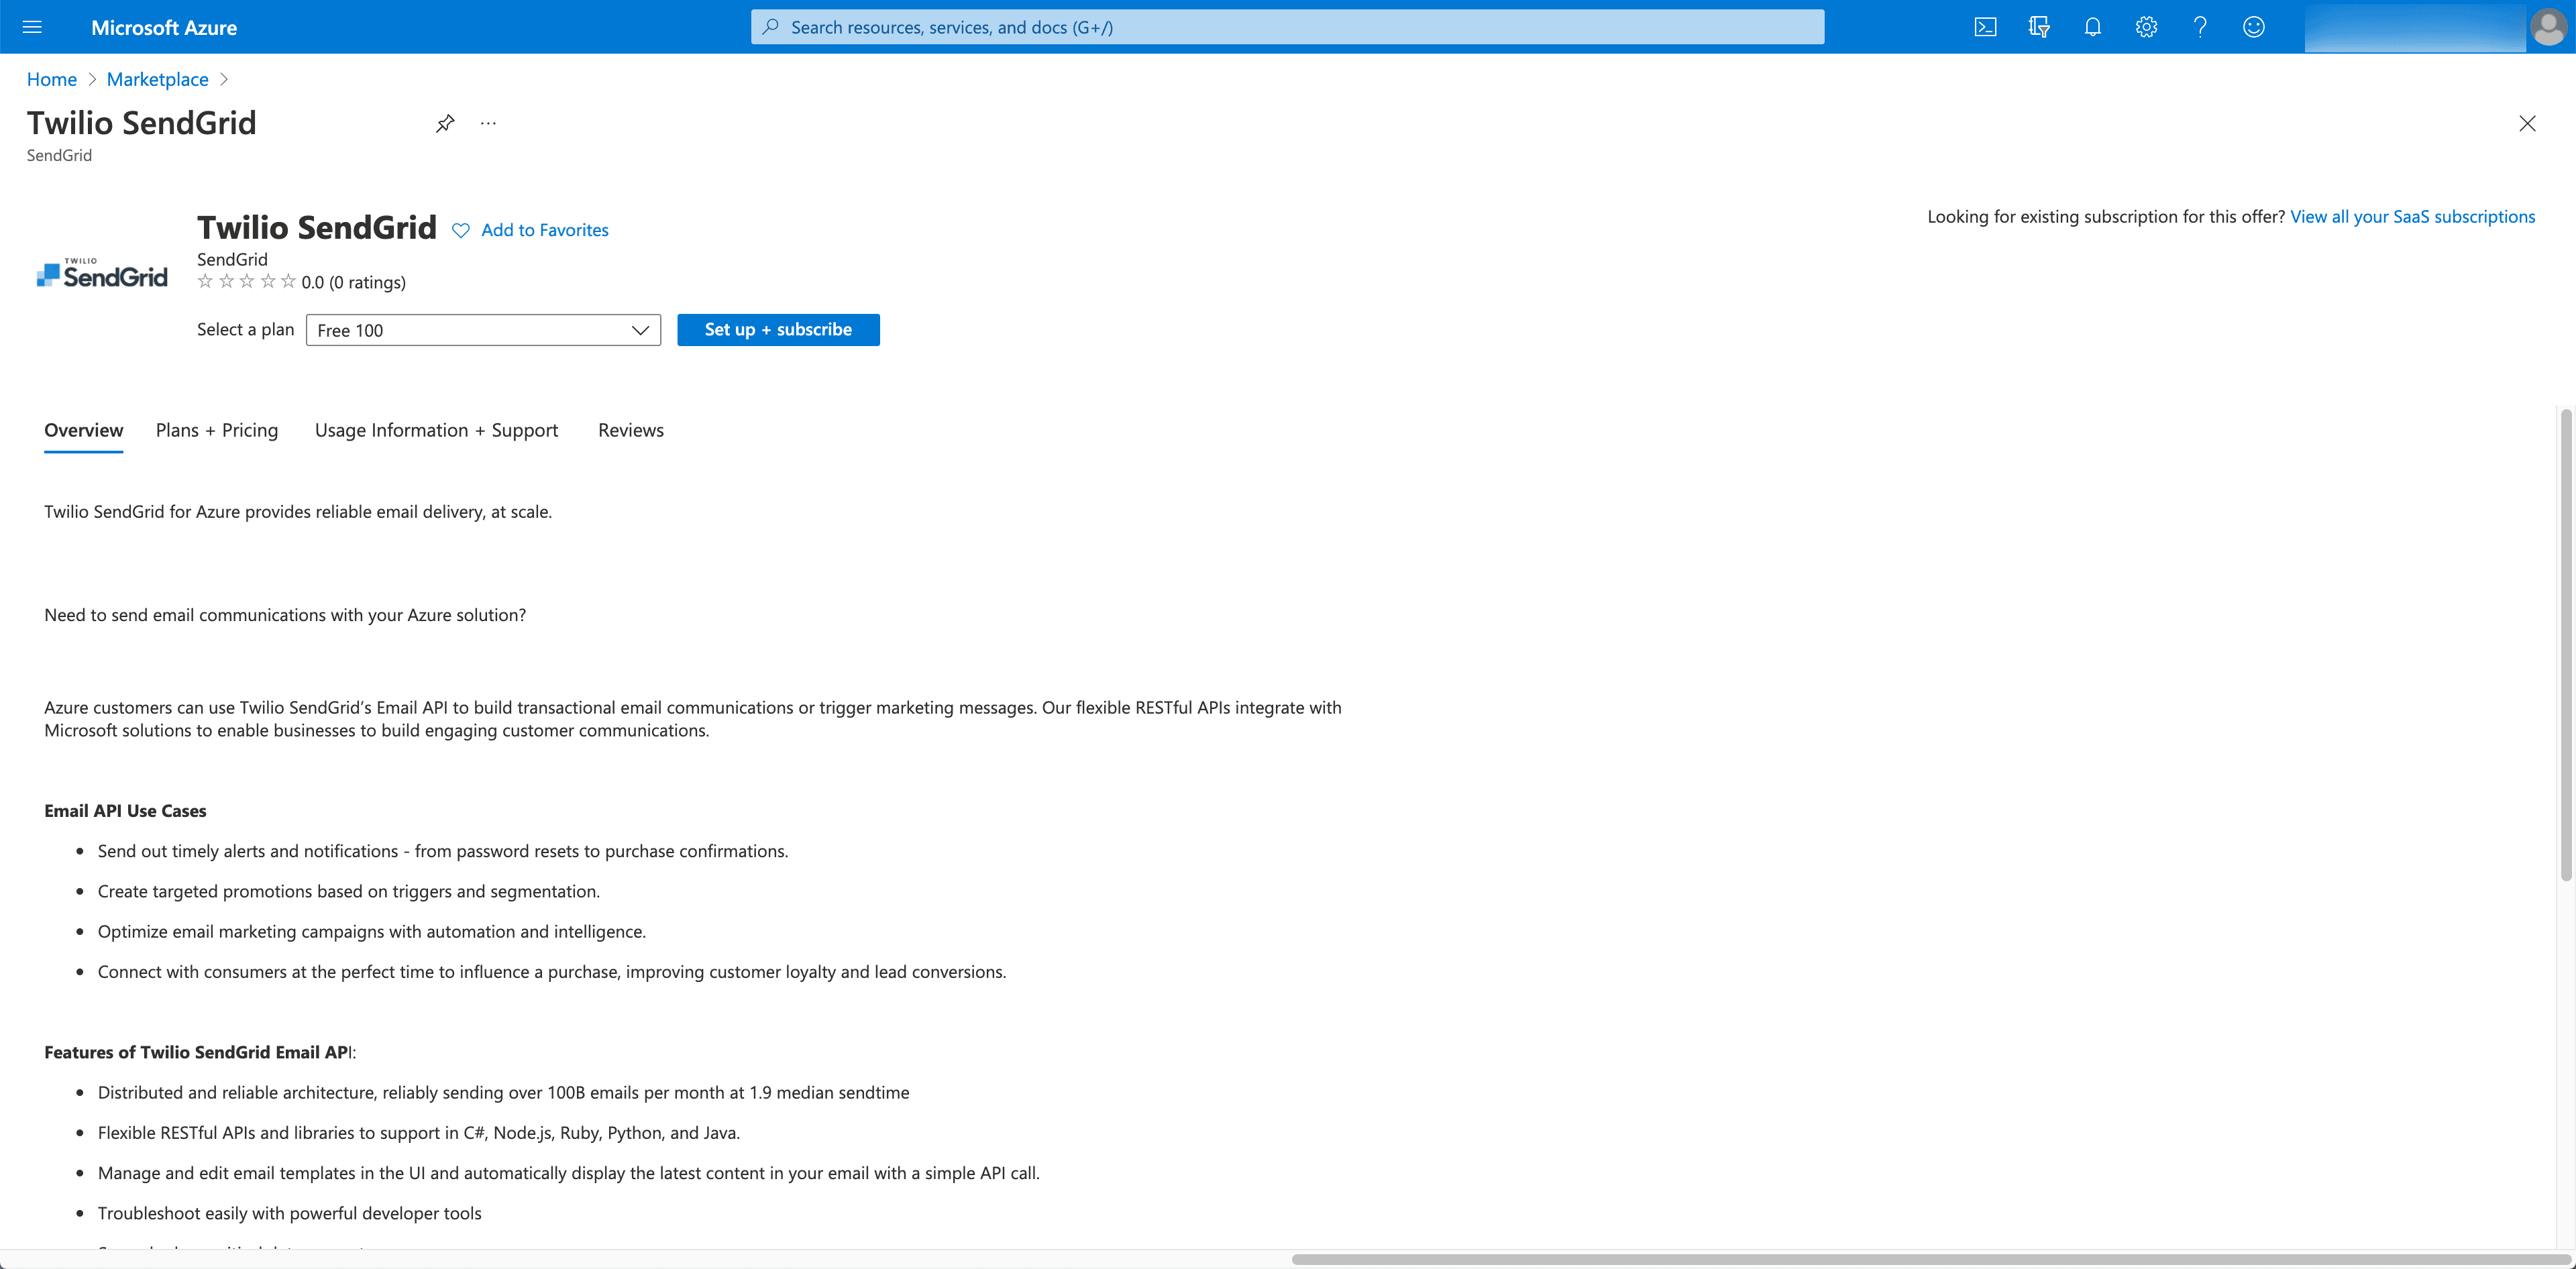
Task: Expand the Marketplace breadcrumb chevron
Action: tap(224, 79)
